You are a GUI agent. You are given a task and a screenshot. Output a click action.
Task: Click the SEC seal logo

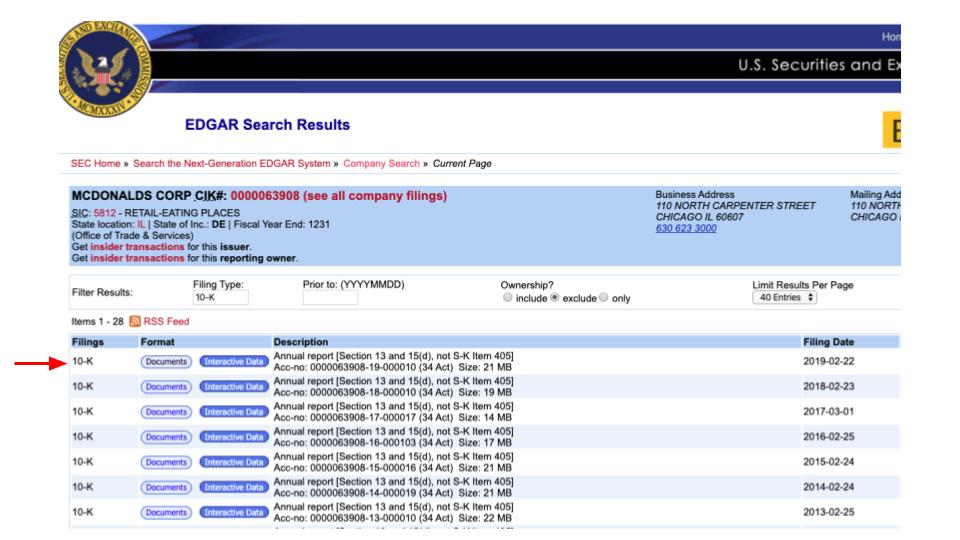click(105, 69)
